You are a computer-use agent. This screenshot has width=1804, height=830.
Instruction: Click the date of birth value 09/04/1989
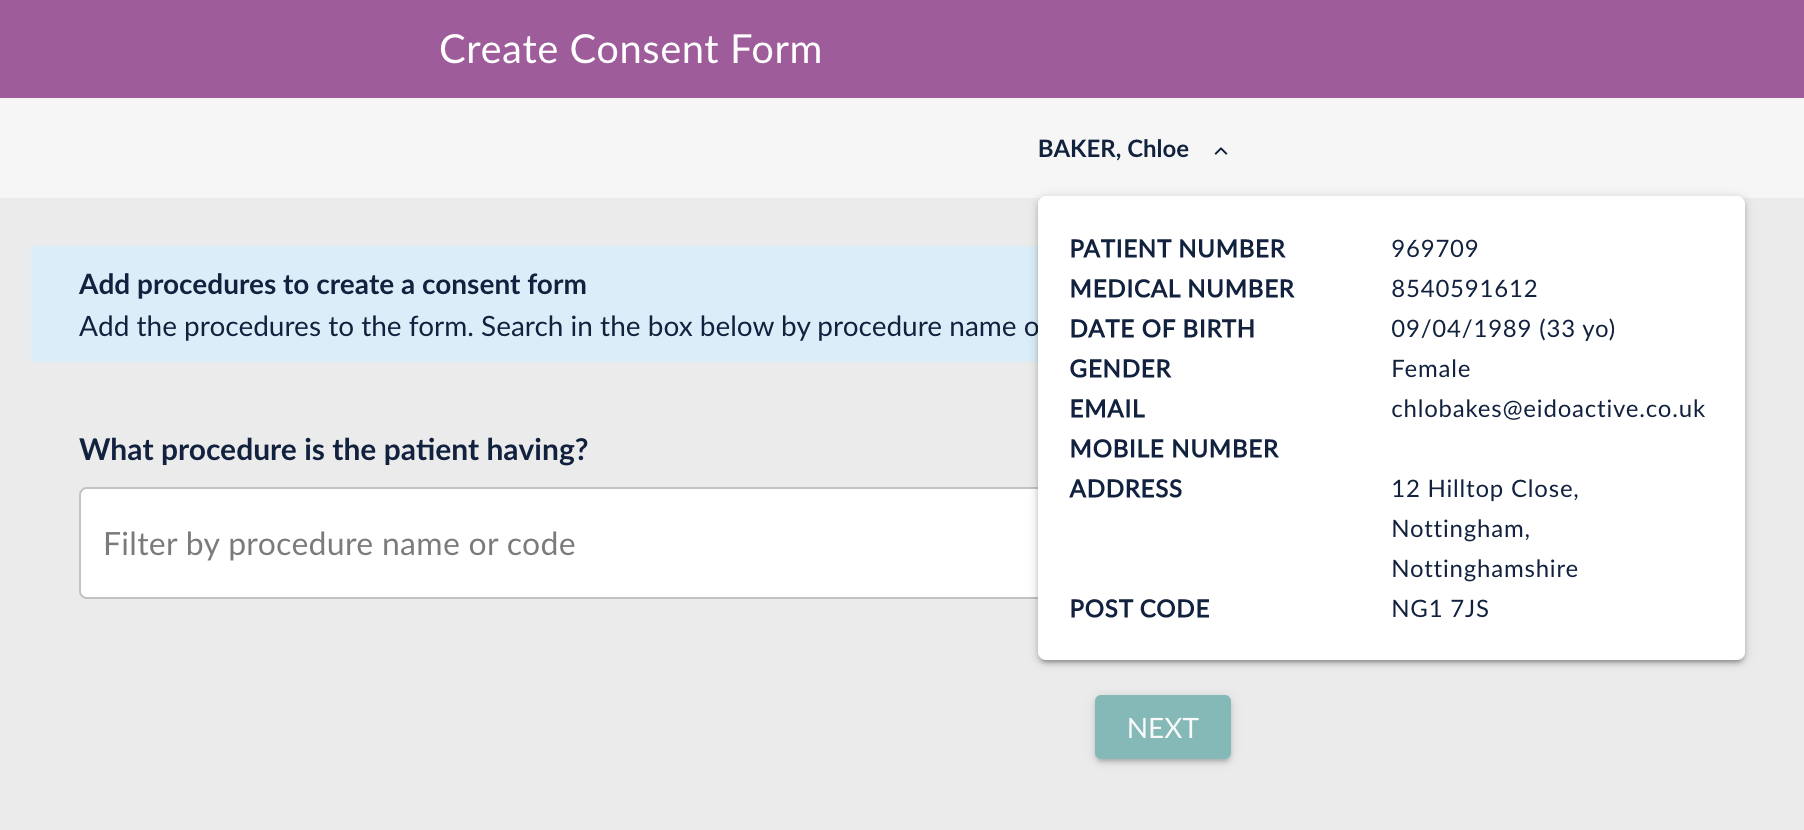pyautogui.click(x=1460, y=329)
